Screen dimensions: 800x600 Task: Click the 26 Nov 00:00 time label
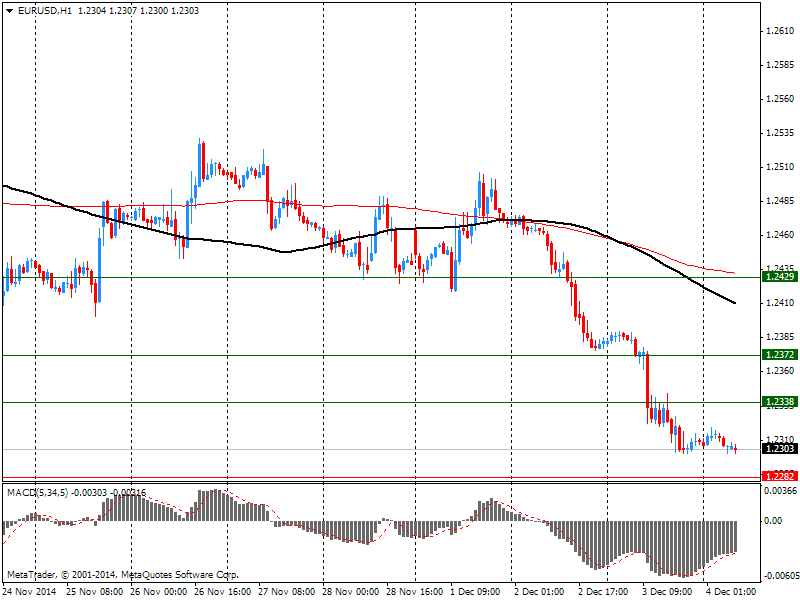click(159, 592)
